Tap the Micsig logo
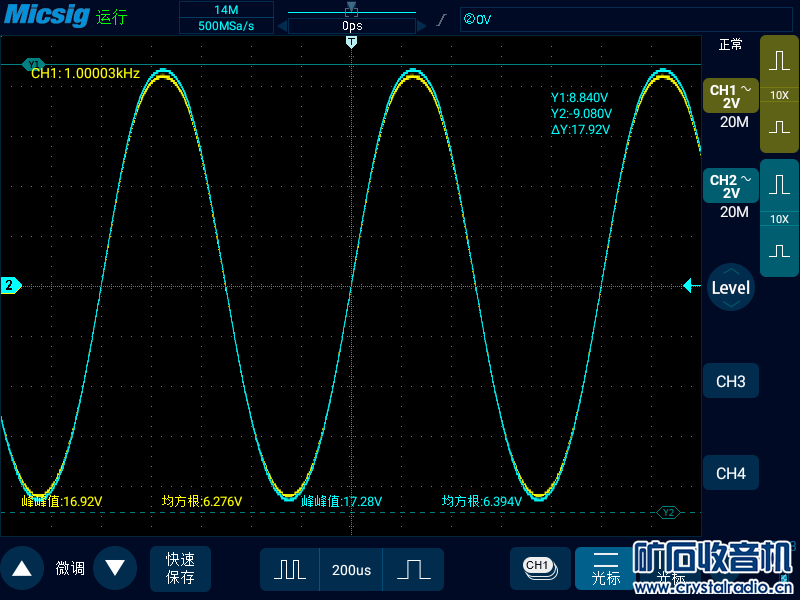 coord(47,15)
